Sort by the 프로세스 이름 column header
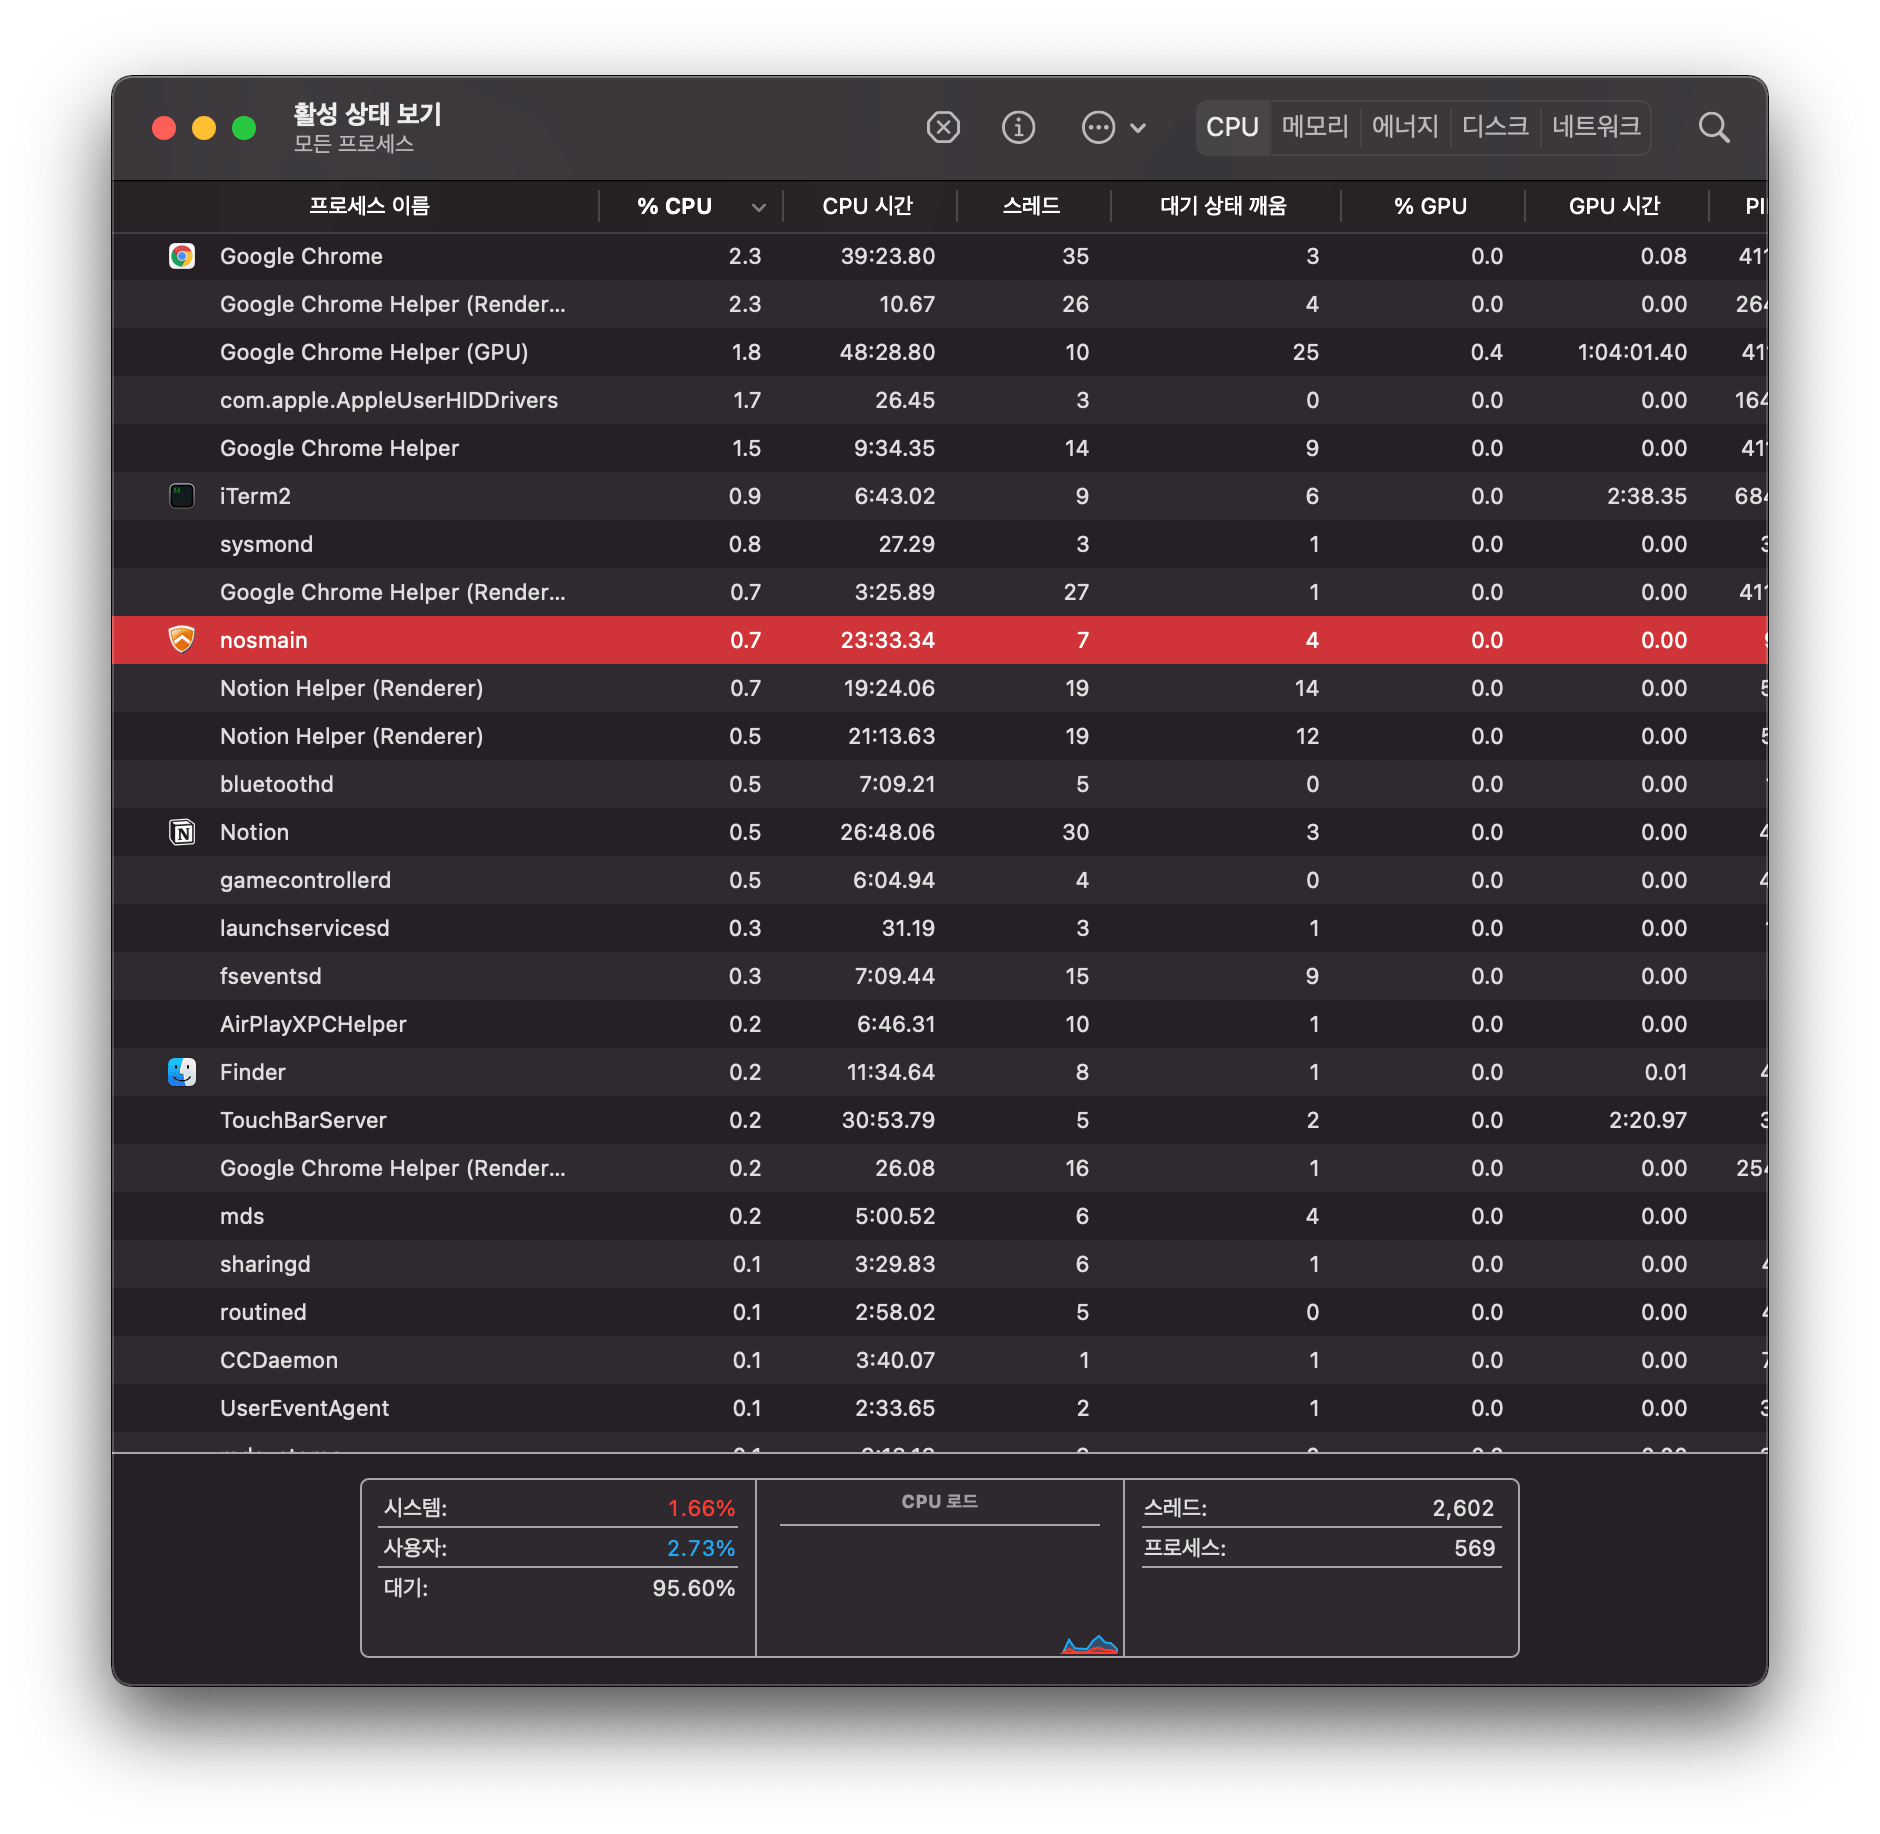The image size is (1880, 1834). point(369,206)
